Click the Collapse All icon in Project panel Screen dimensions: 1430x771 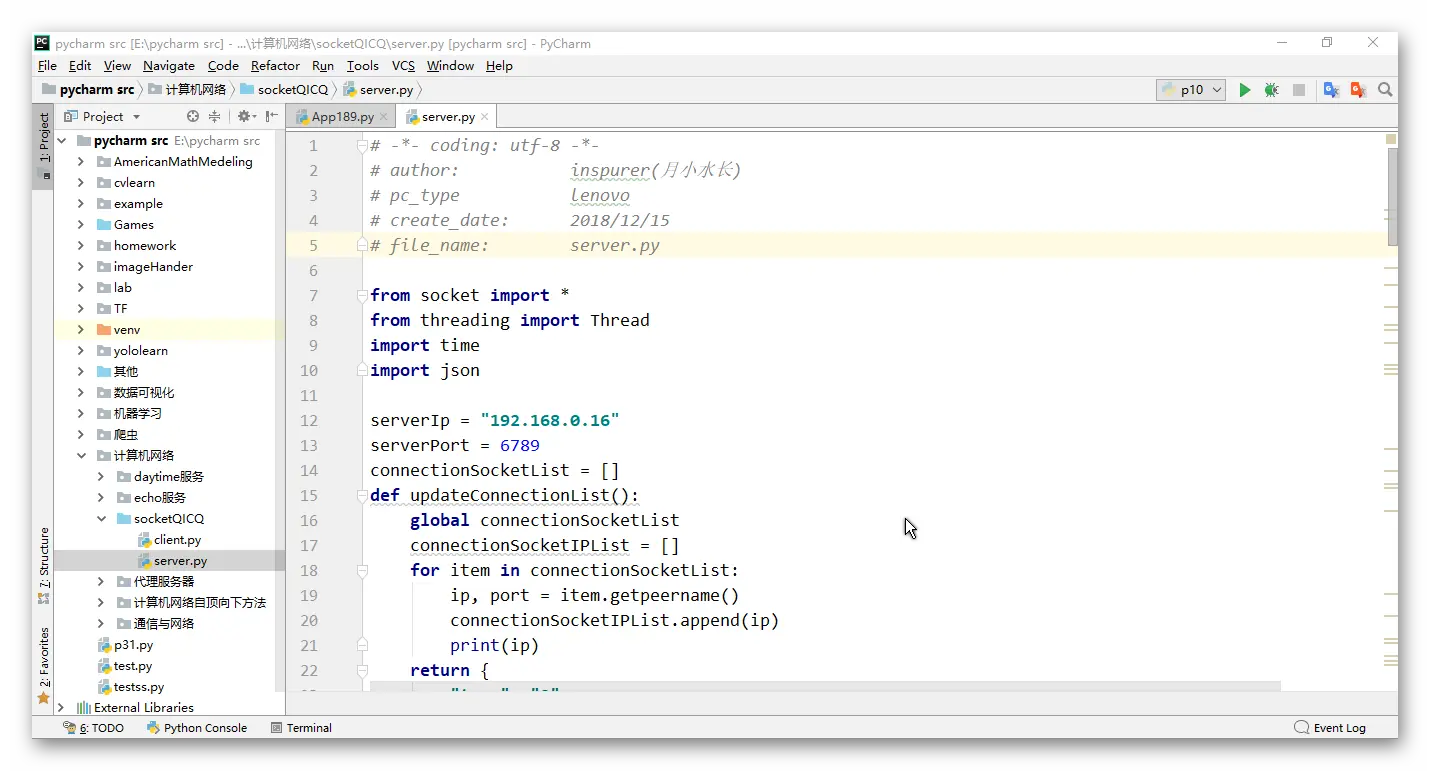click(214, 117)
